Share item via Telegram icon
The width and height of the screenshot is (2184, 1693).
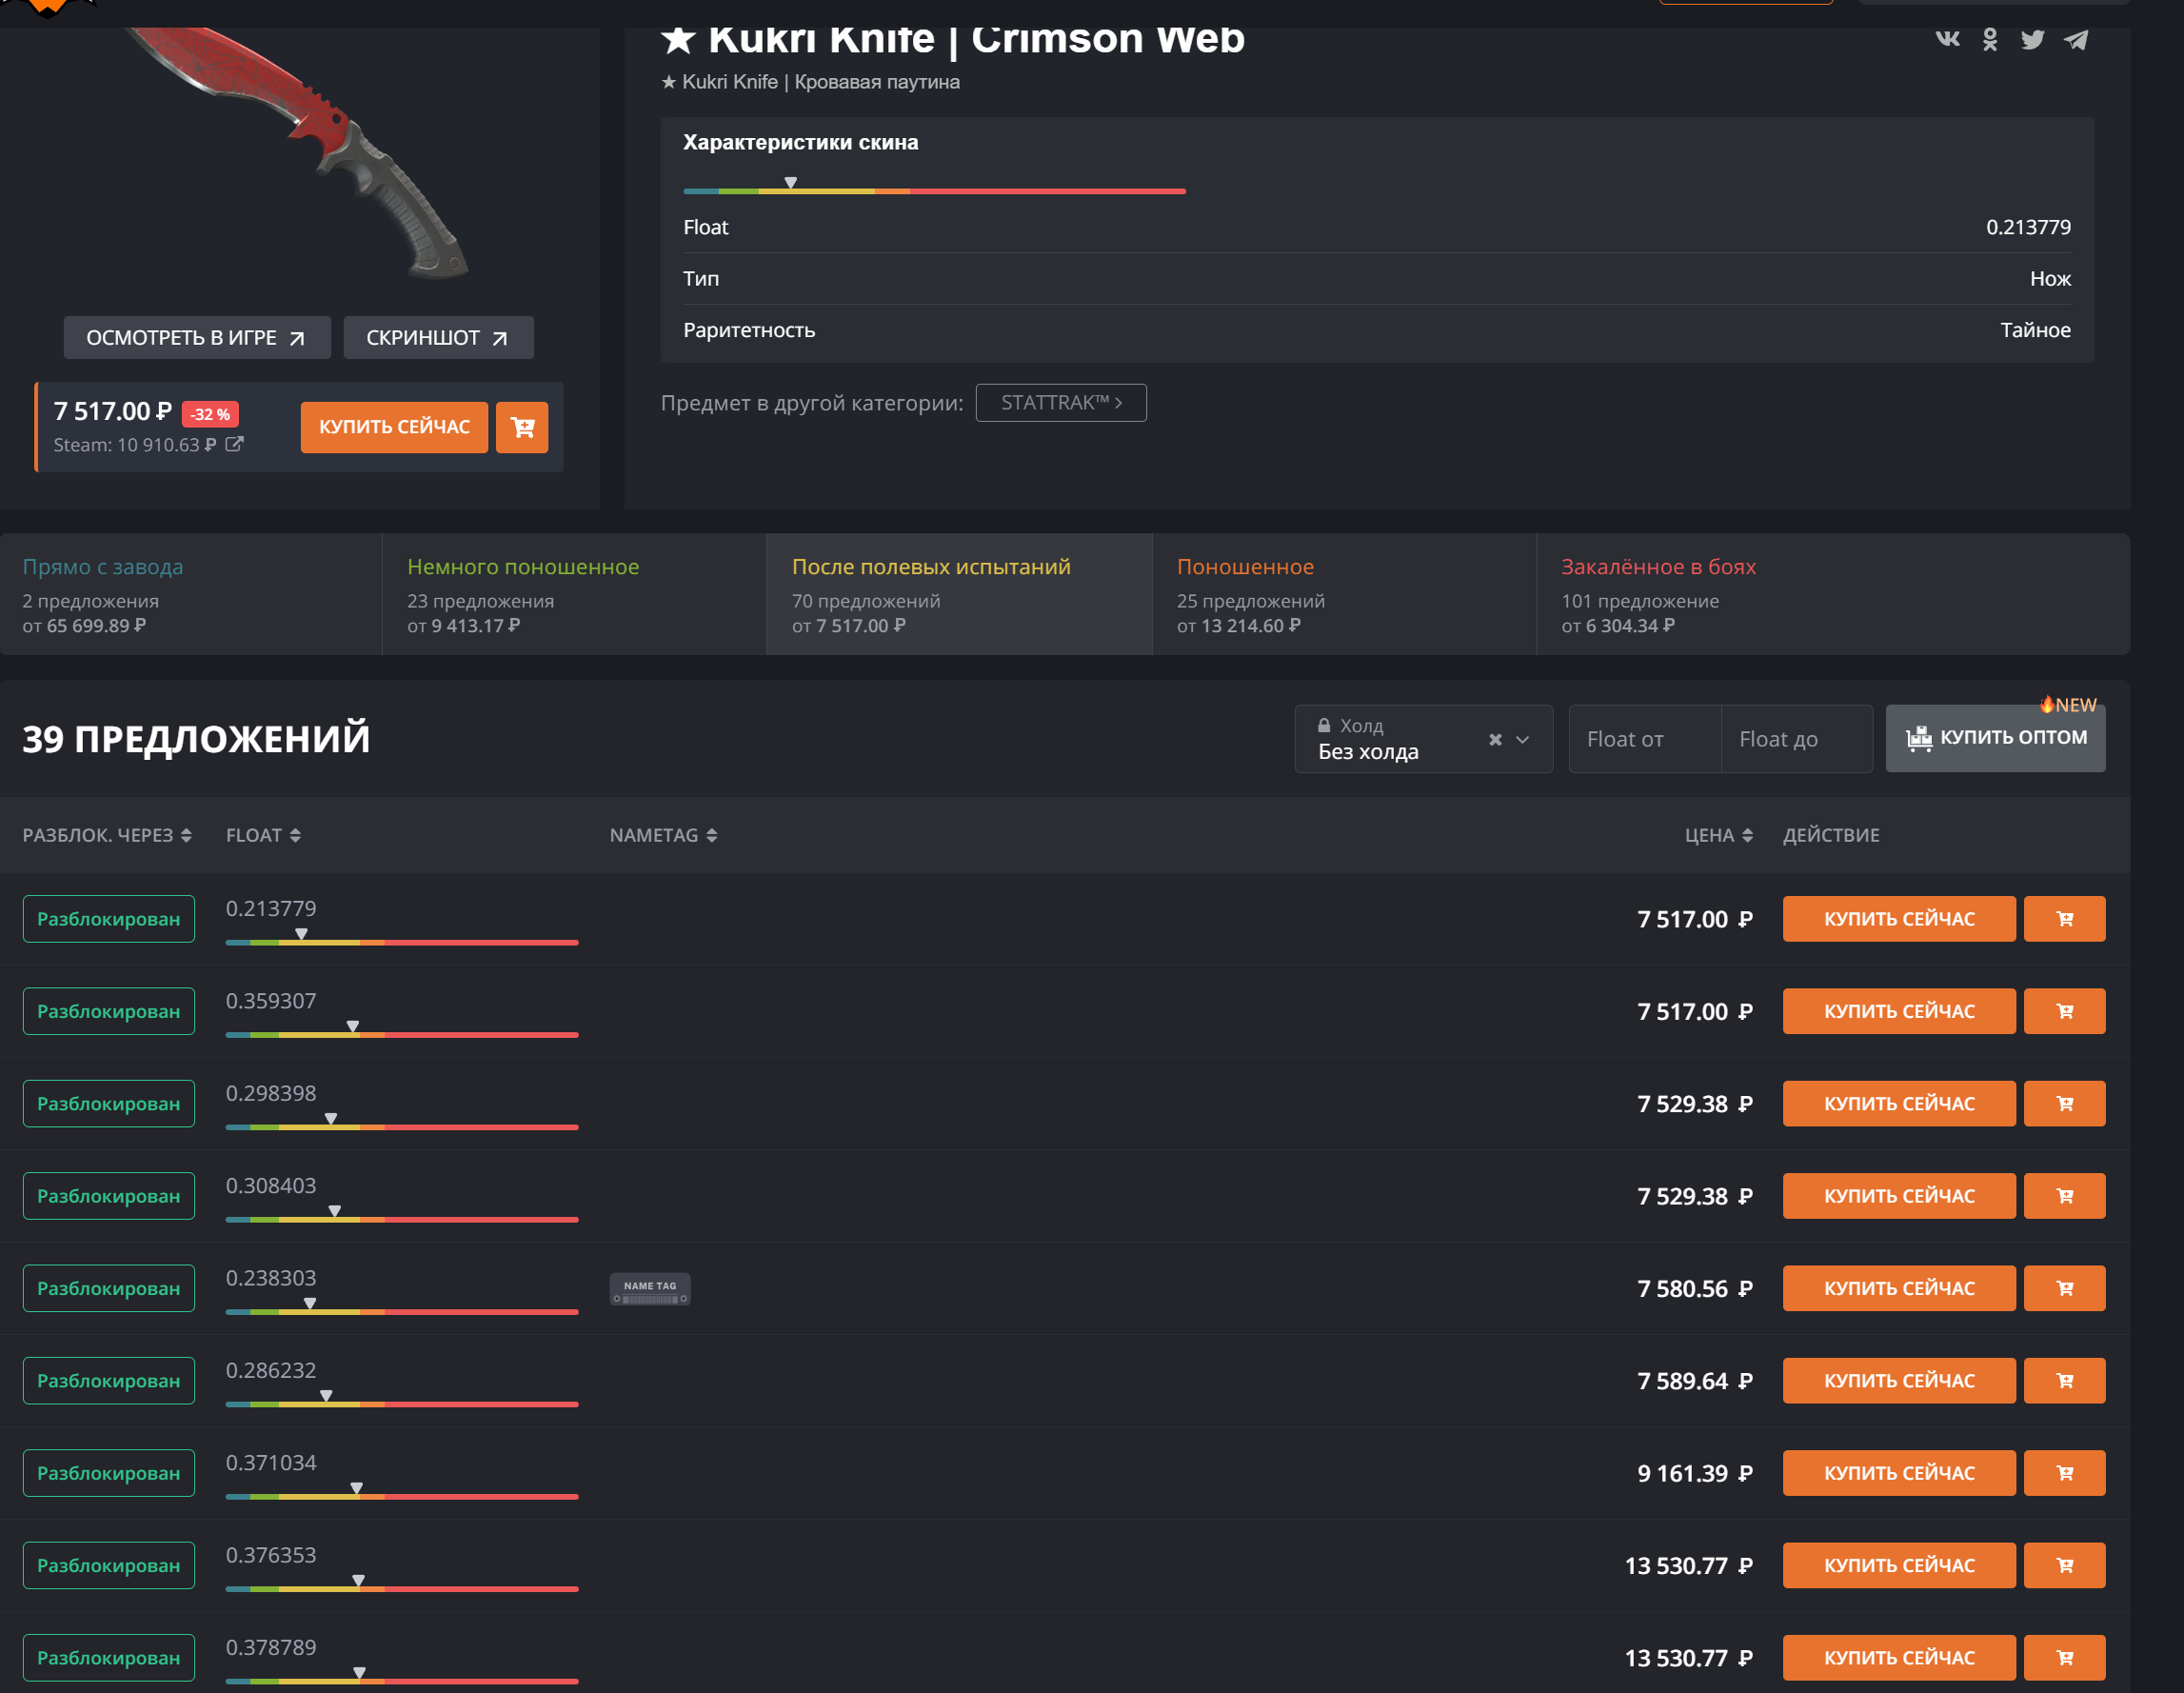coord(2076,39)
